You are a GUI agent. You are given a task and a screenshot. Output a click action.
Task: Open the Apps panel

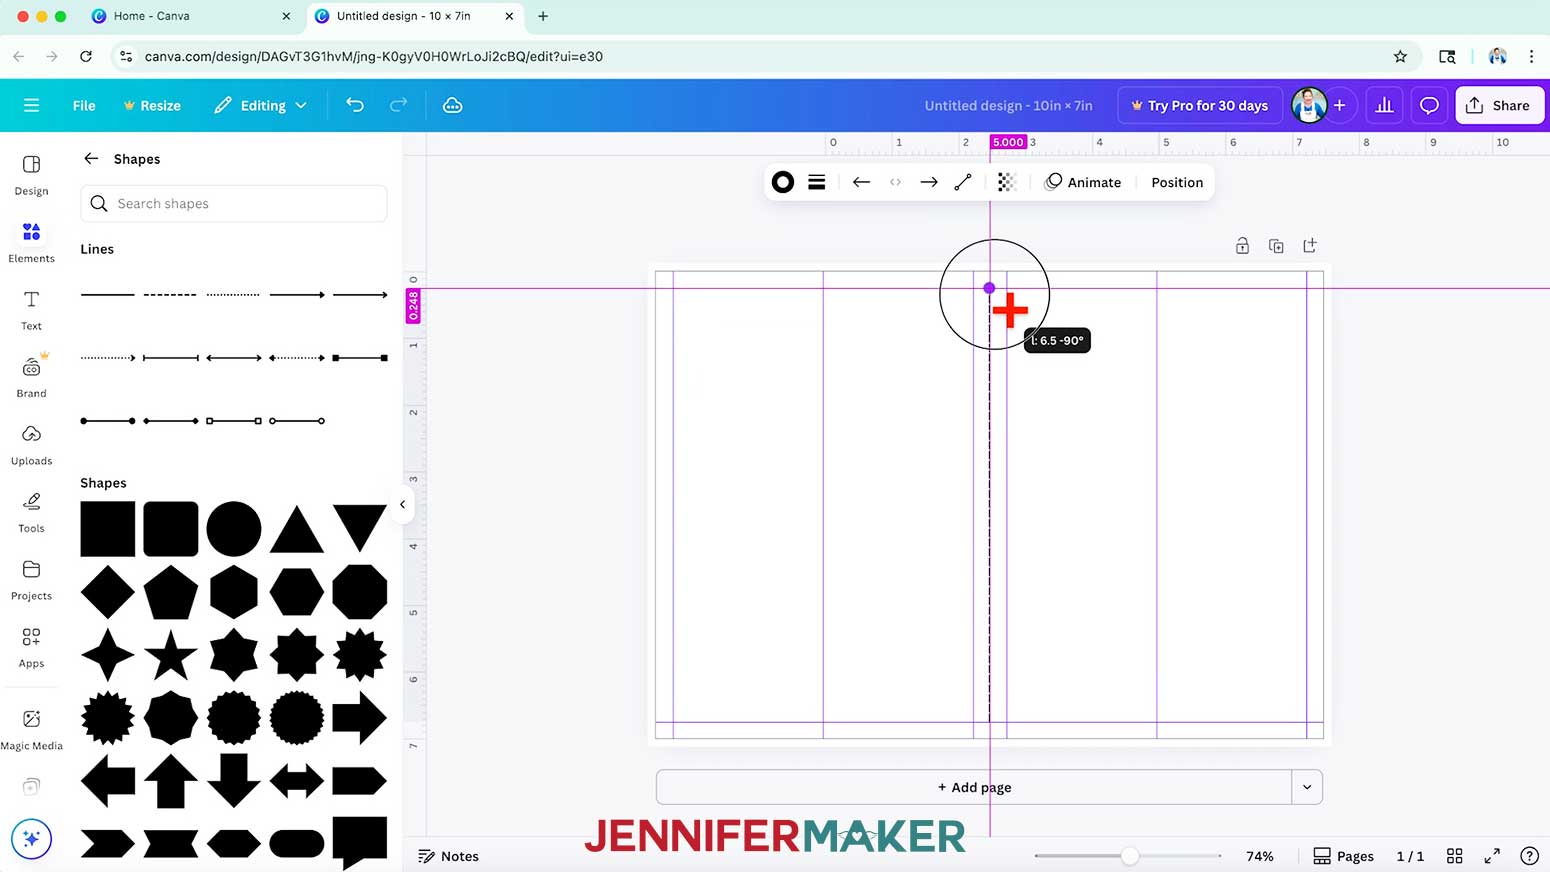[31, 647]
